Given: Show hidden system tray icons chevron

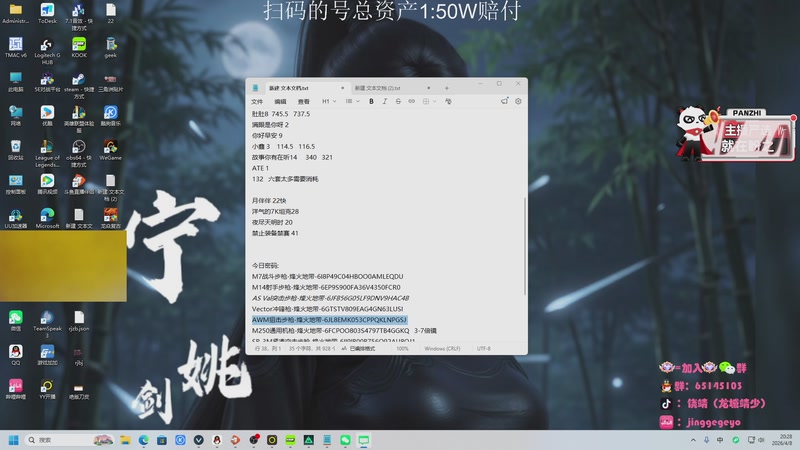Looking at the screenshot, I should tap(693, 440).
